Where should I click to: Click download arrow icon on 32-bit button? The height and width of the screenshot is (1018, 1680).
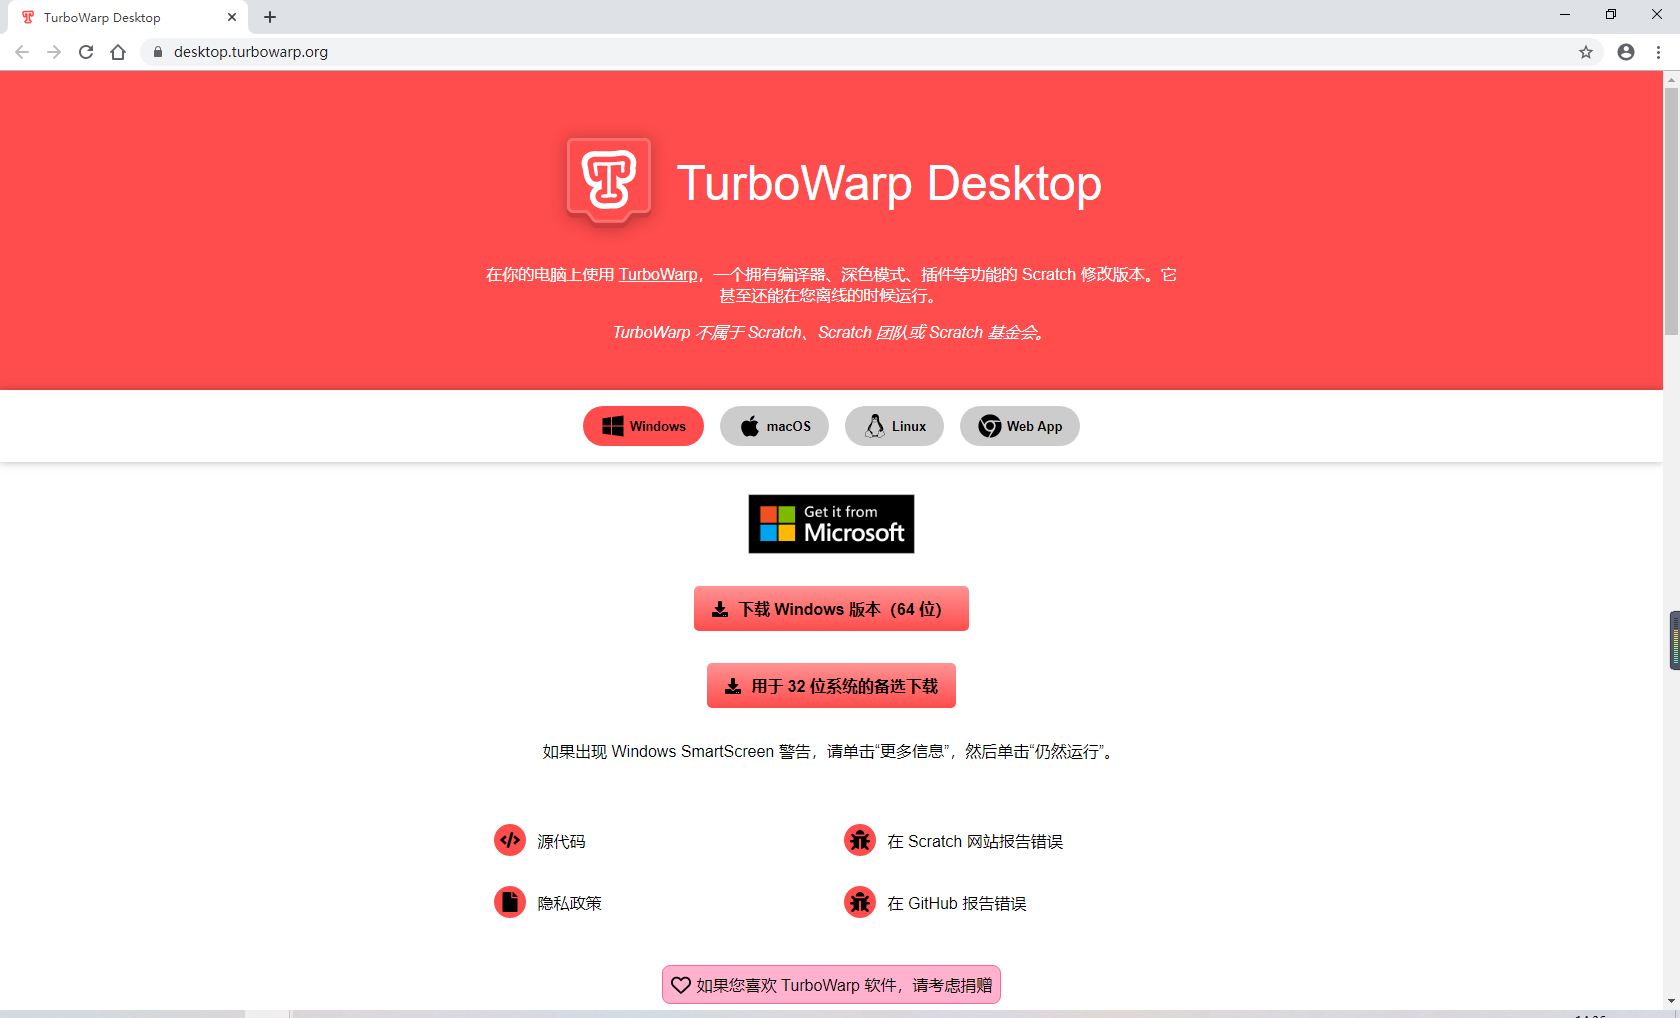click(x=733, y=686)
